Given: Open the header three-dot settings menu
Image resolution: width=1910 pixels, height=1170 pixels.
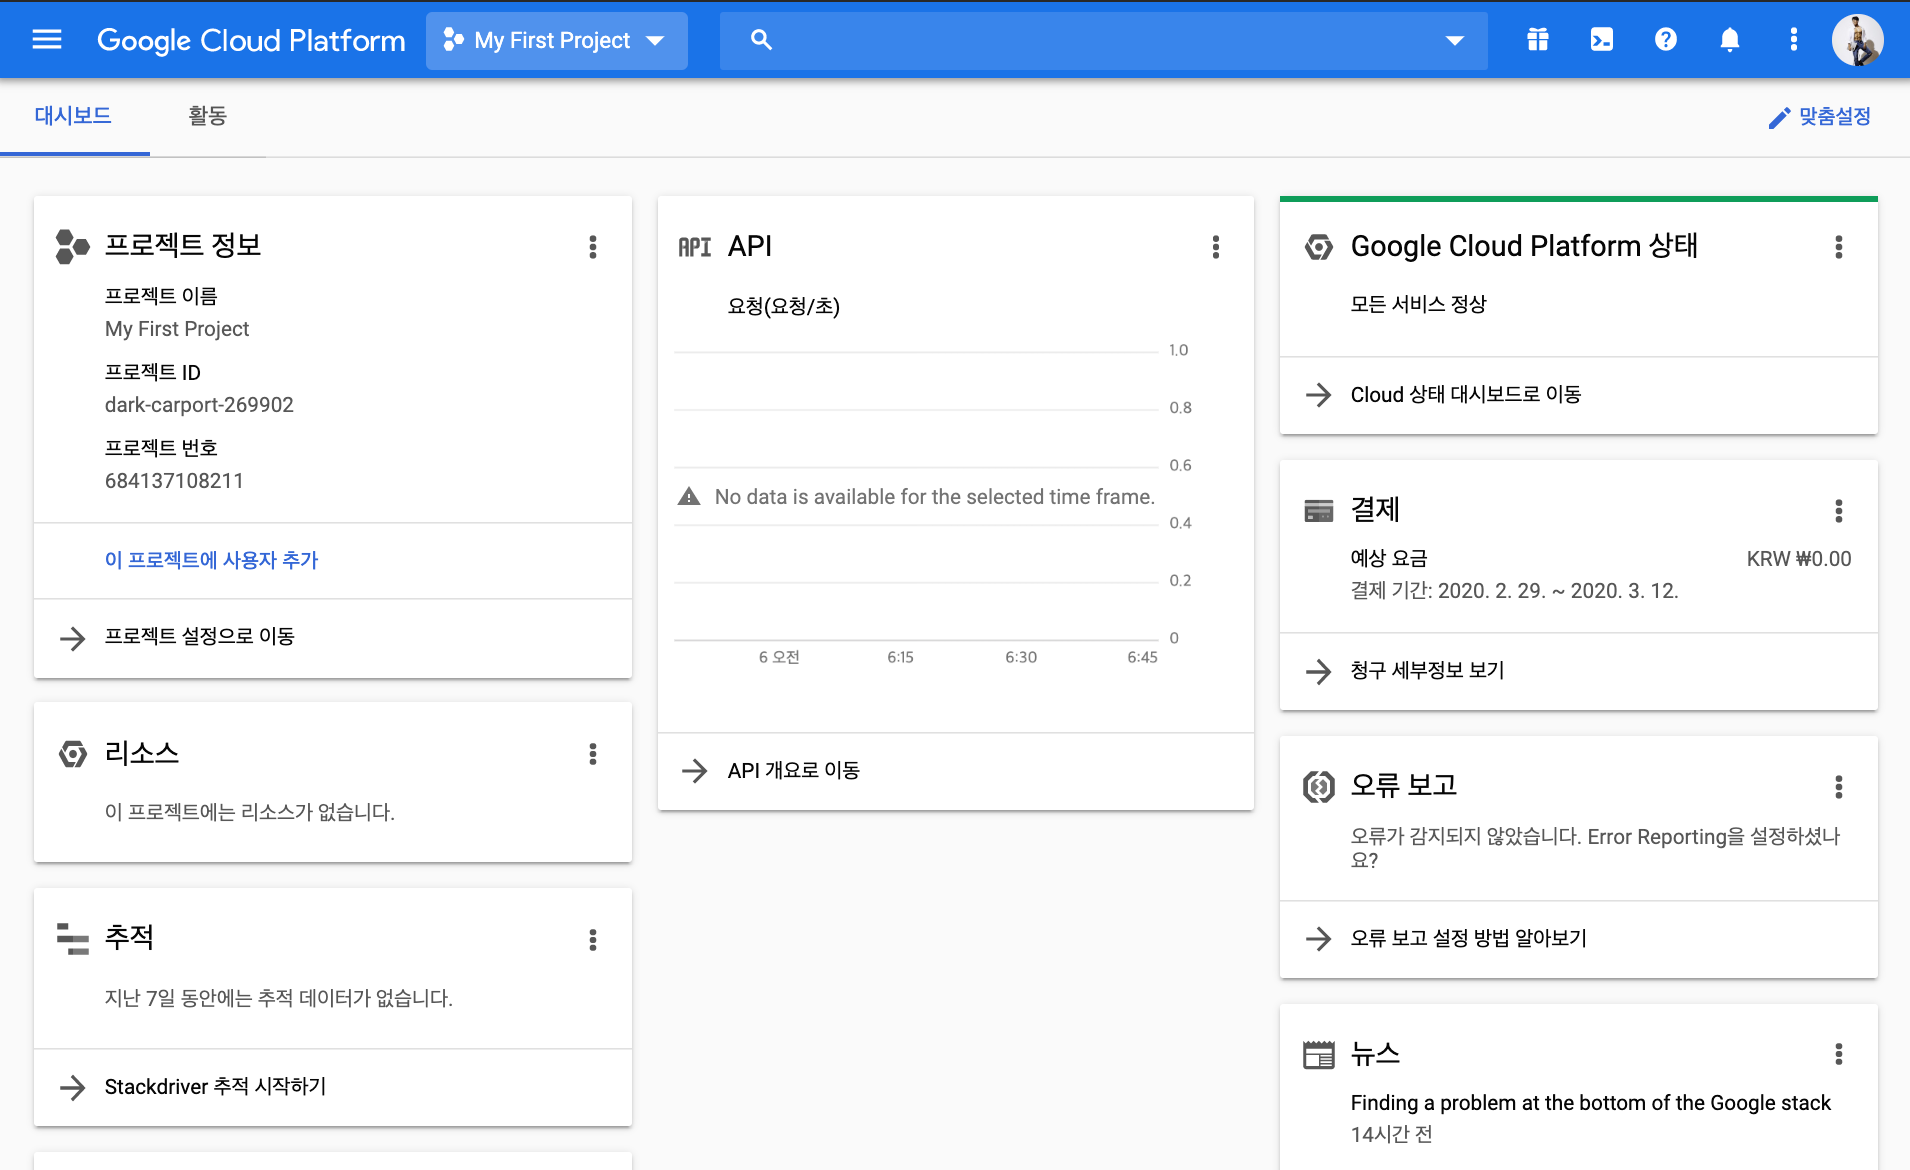Looking at the screenshot, I should [x=1794, y=40].
